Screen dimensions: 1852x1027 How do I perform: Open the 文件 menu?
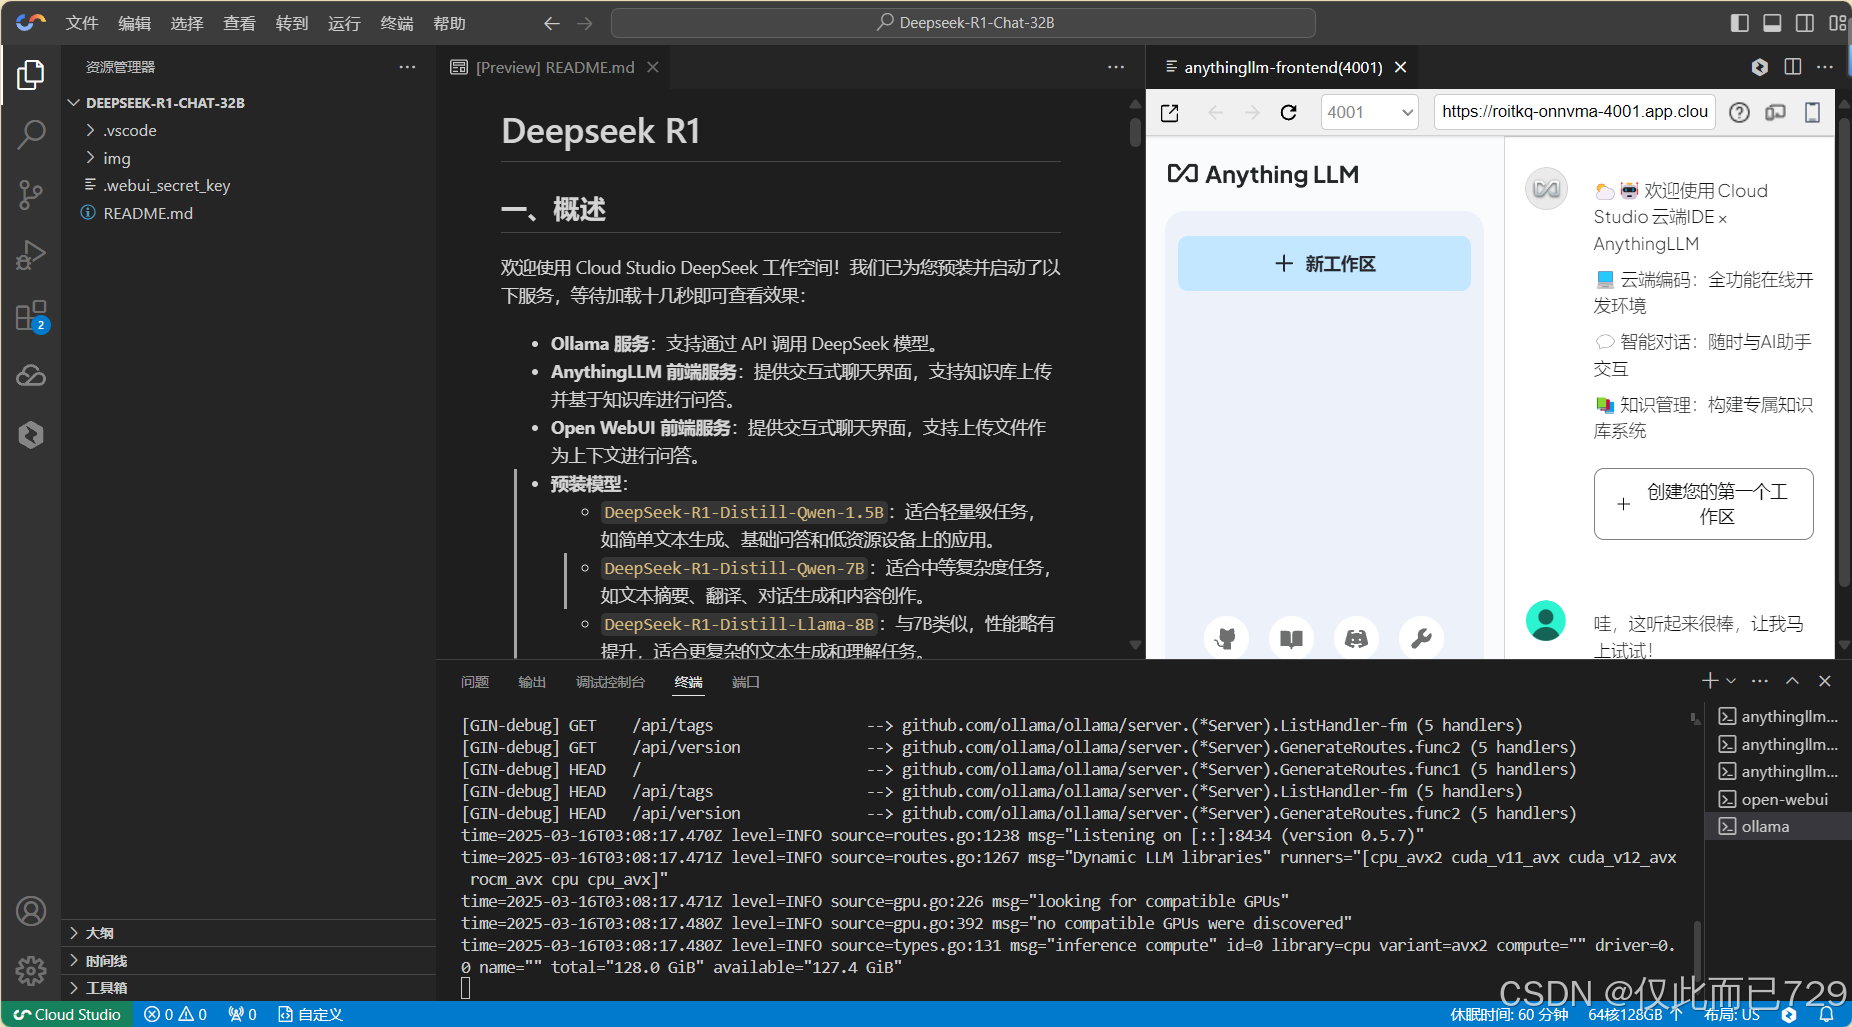click(82, 23)
